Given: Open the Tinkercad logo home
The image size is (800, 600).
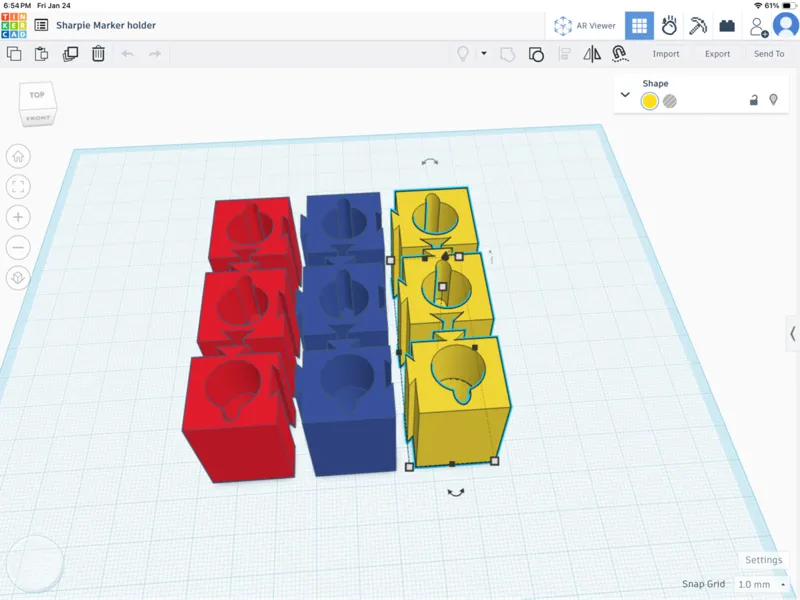Looking at the screenshot, I should (x=14, y=26).
